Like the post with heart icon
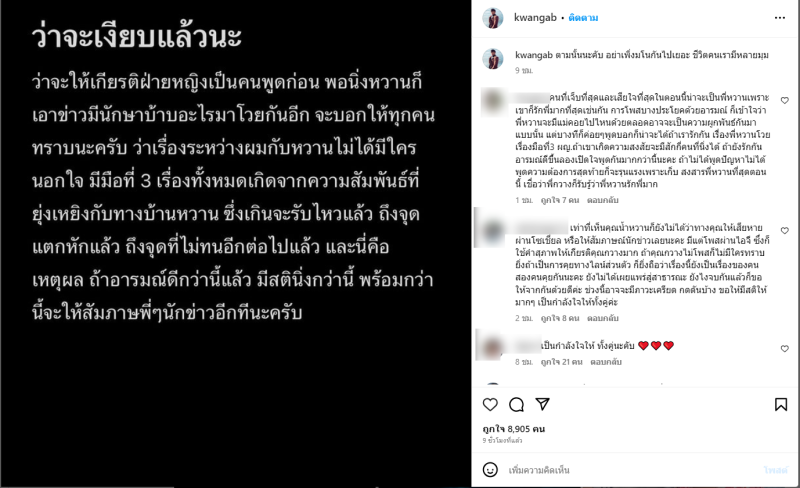The height and width of the screenshot is (488, 800). (490, 405)
